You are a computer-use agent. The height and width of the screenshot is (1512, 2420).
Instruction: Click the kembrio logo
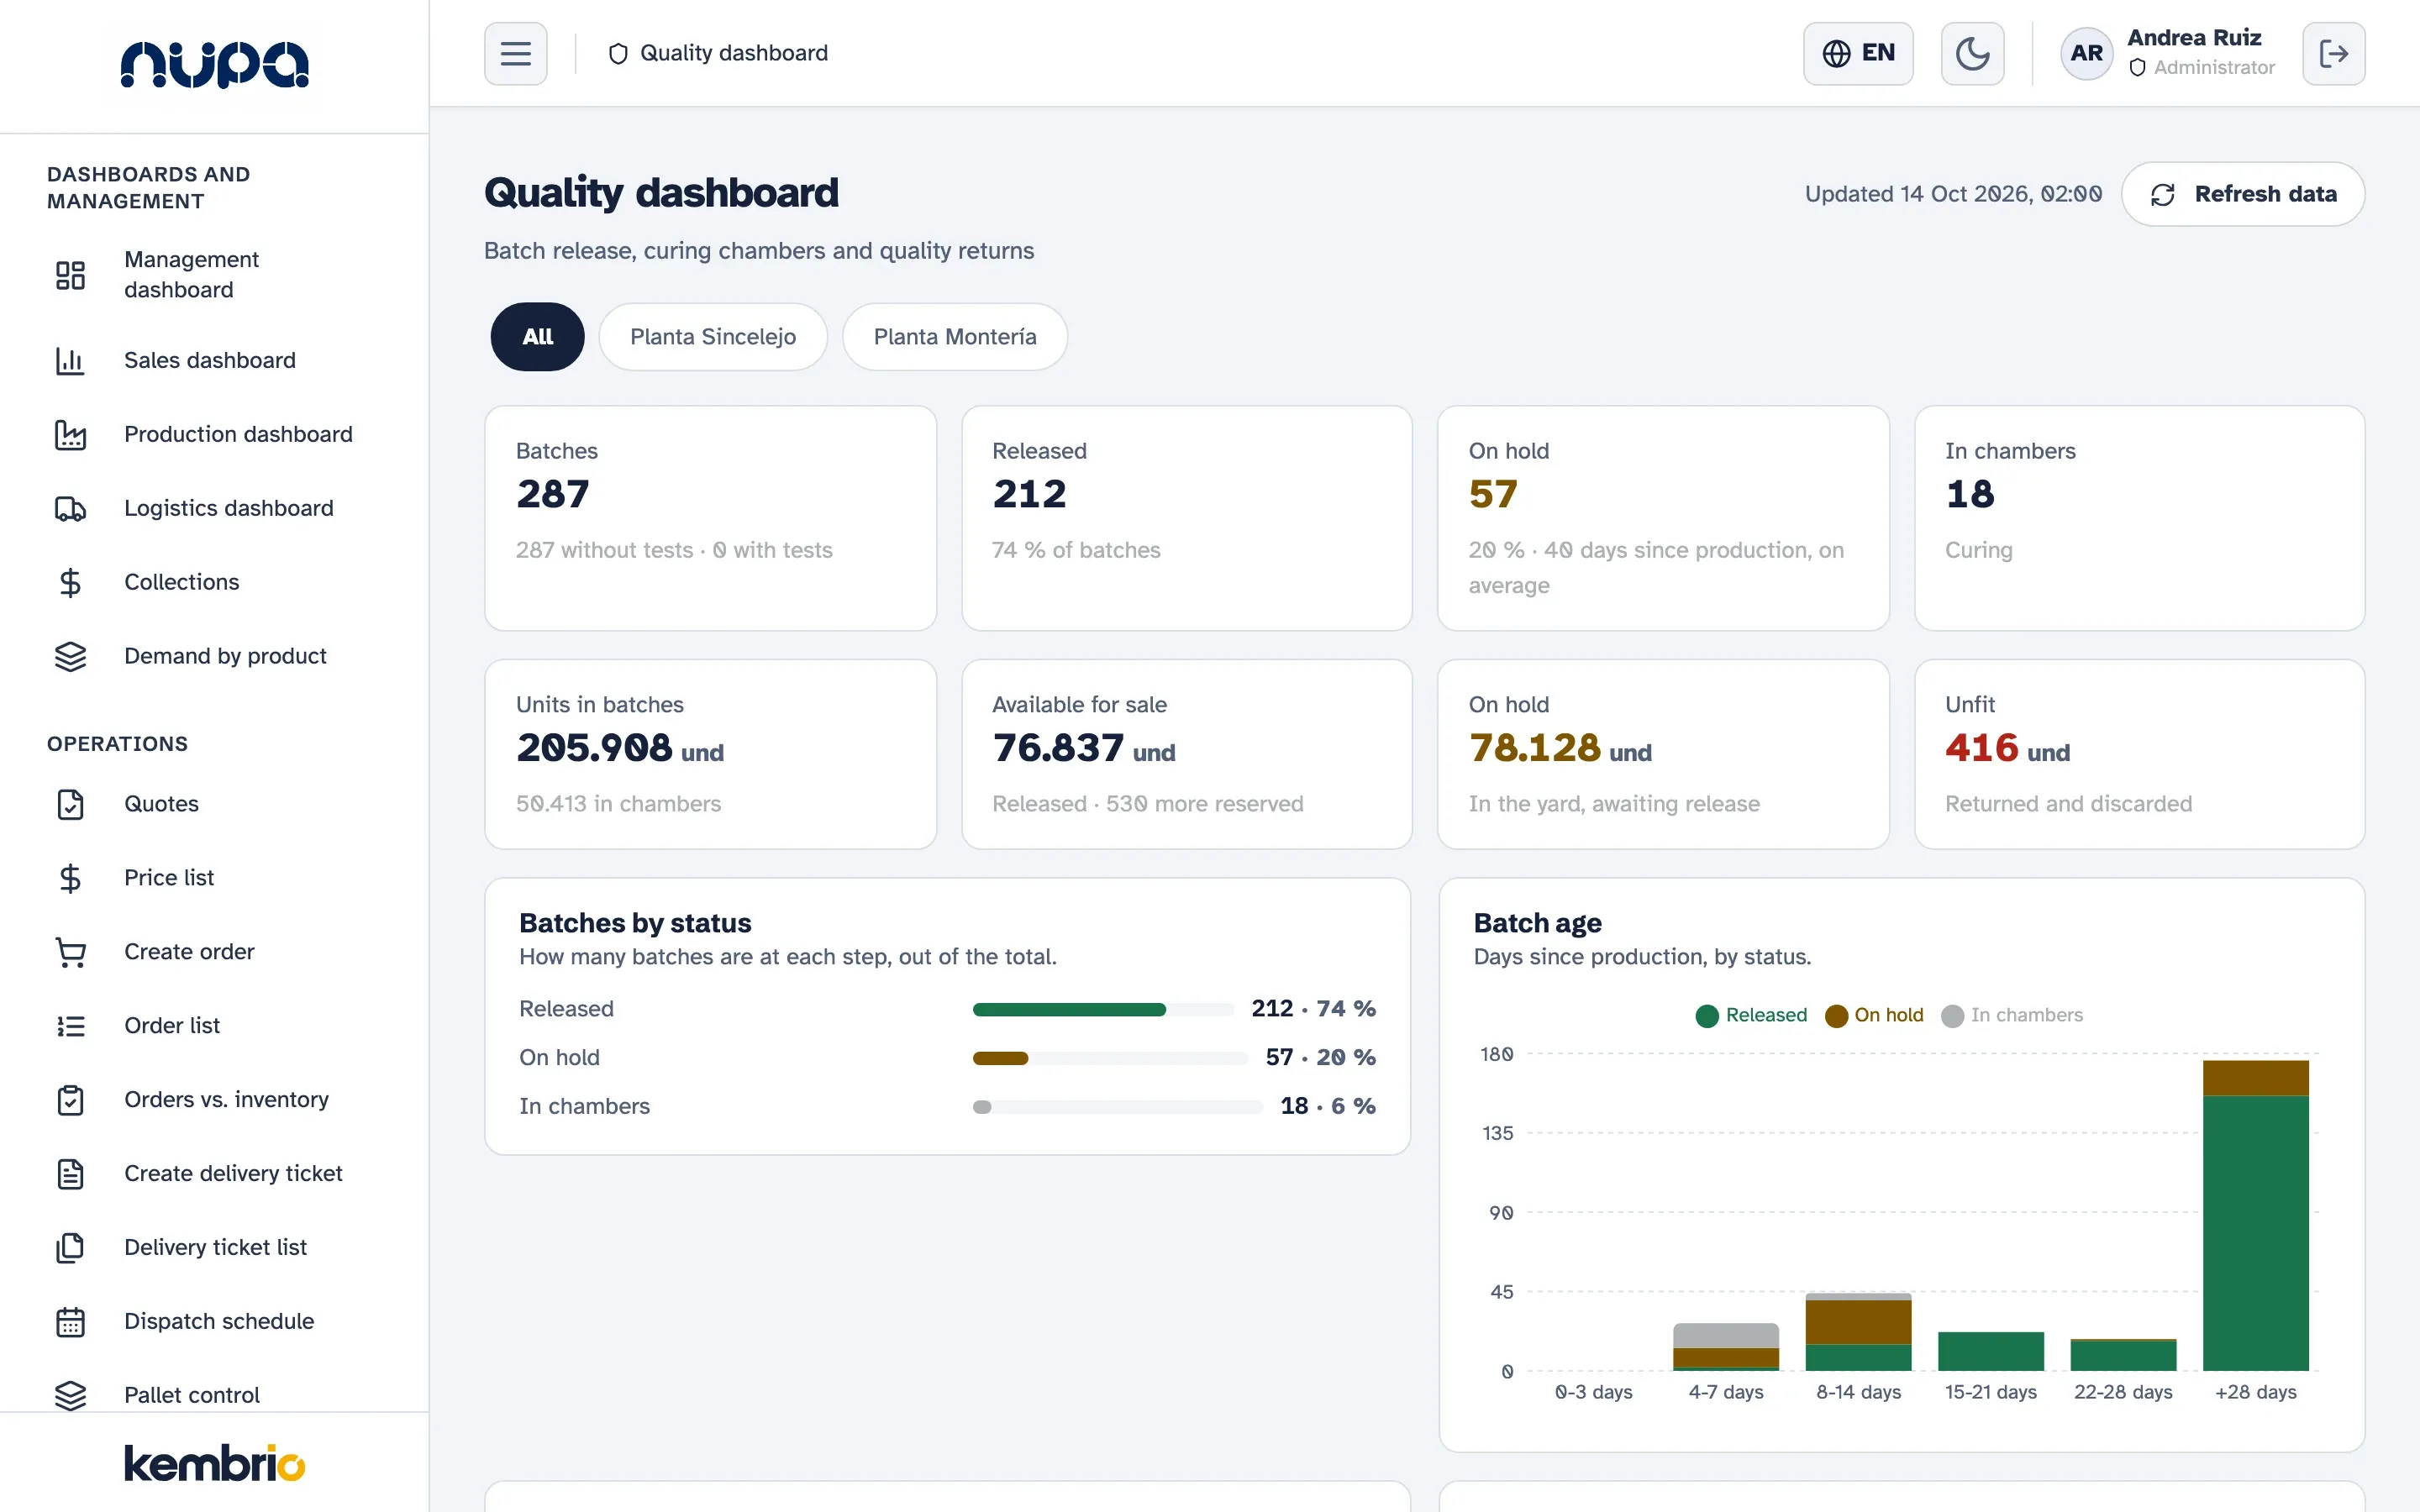tap(214, 1463)
